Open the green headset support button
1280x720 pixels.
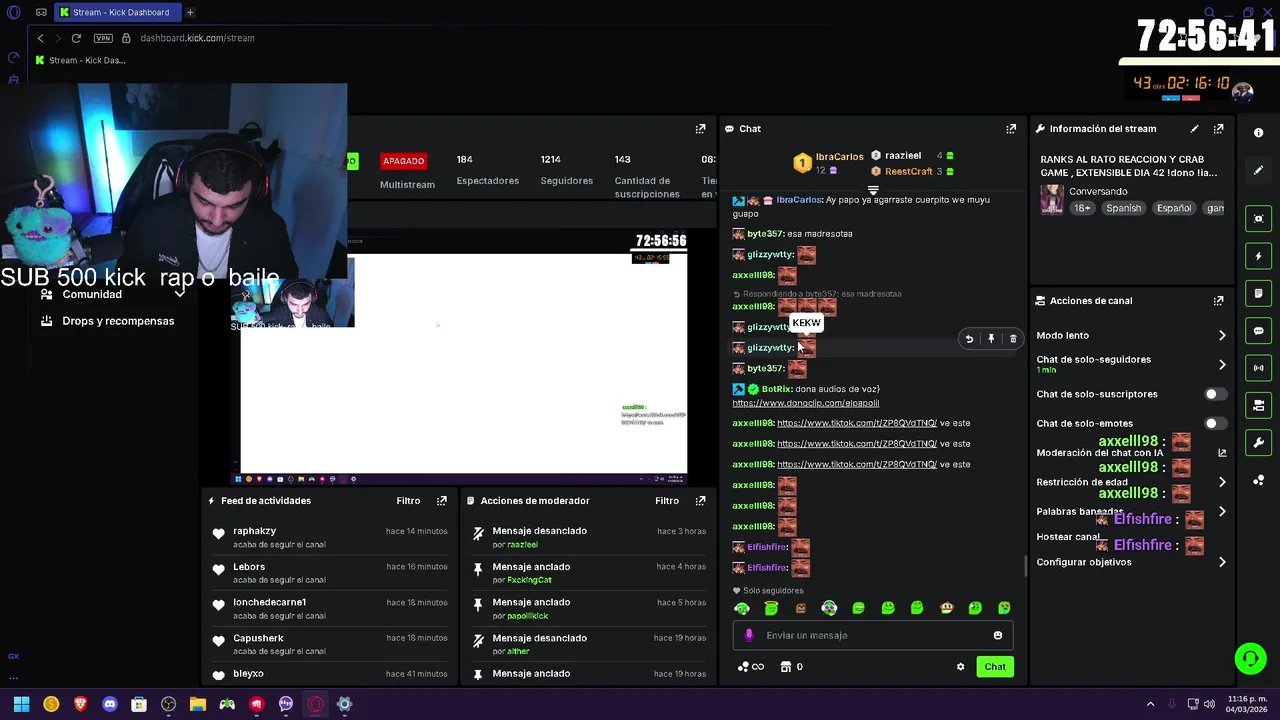click(x=1250, y=658)
